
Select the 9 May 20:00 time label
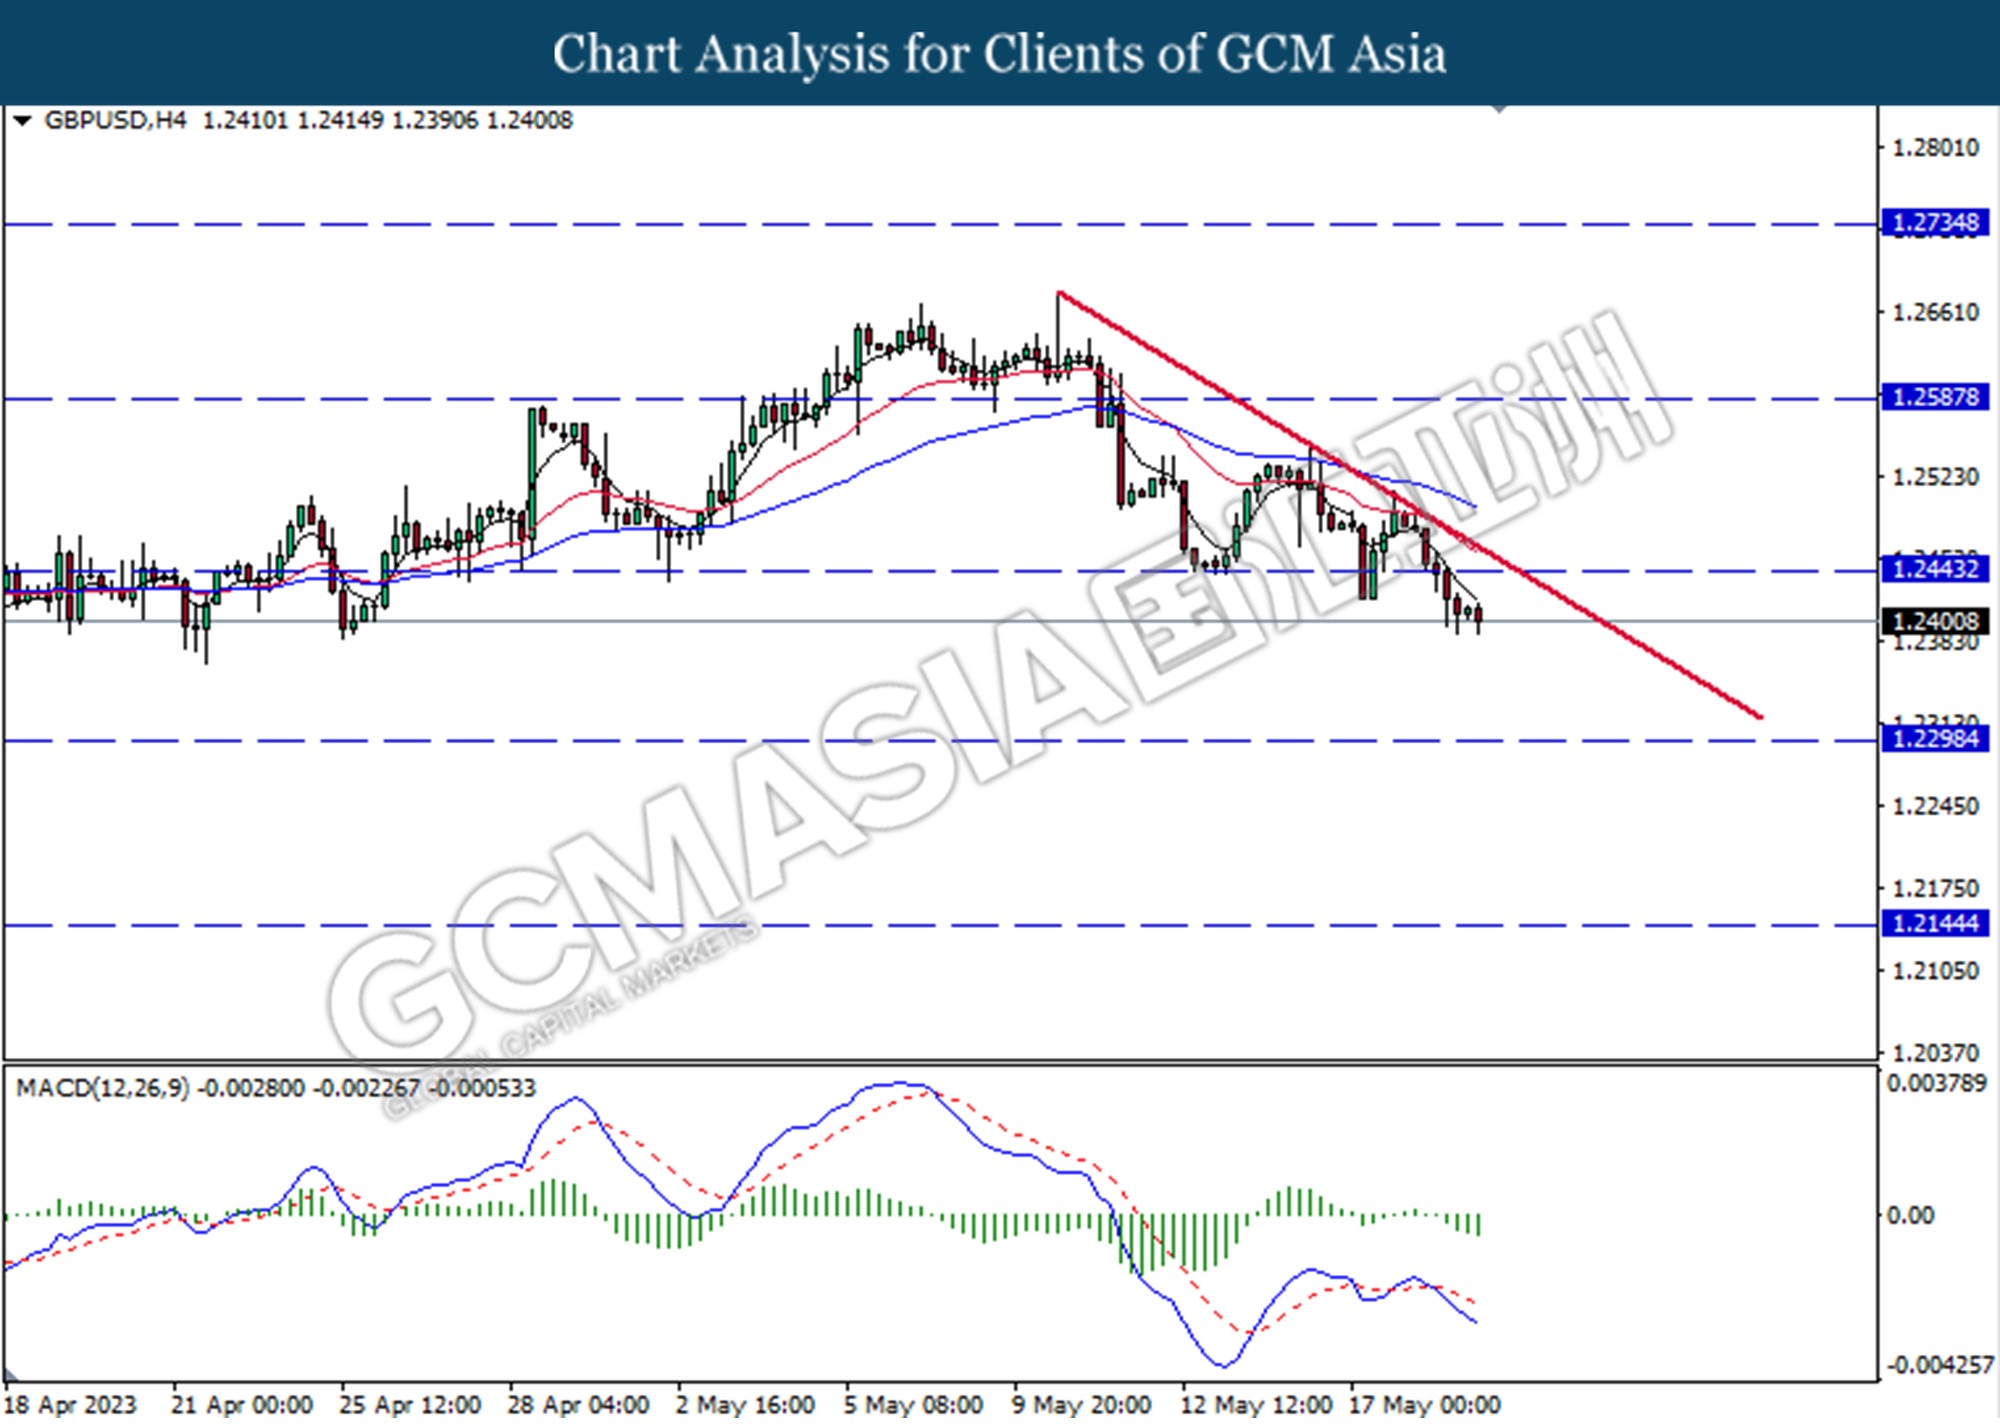tap(1081, 1405)
